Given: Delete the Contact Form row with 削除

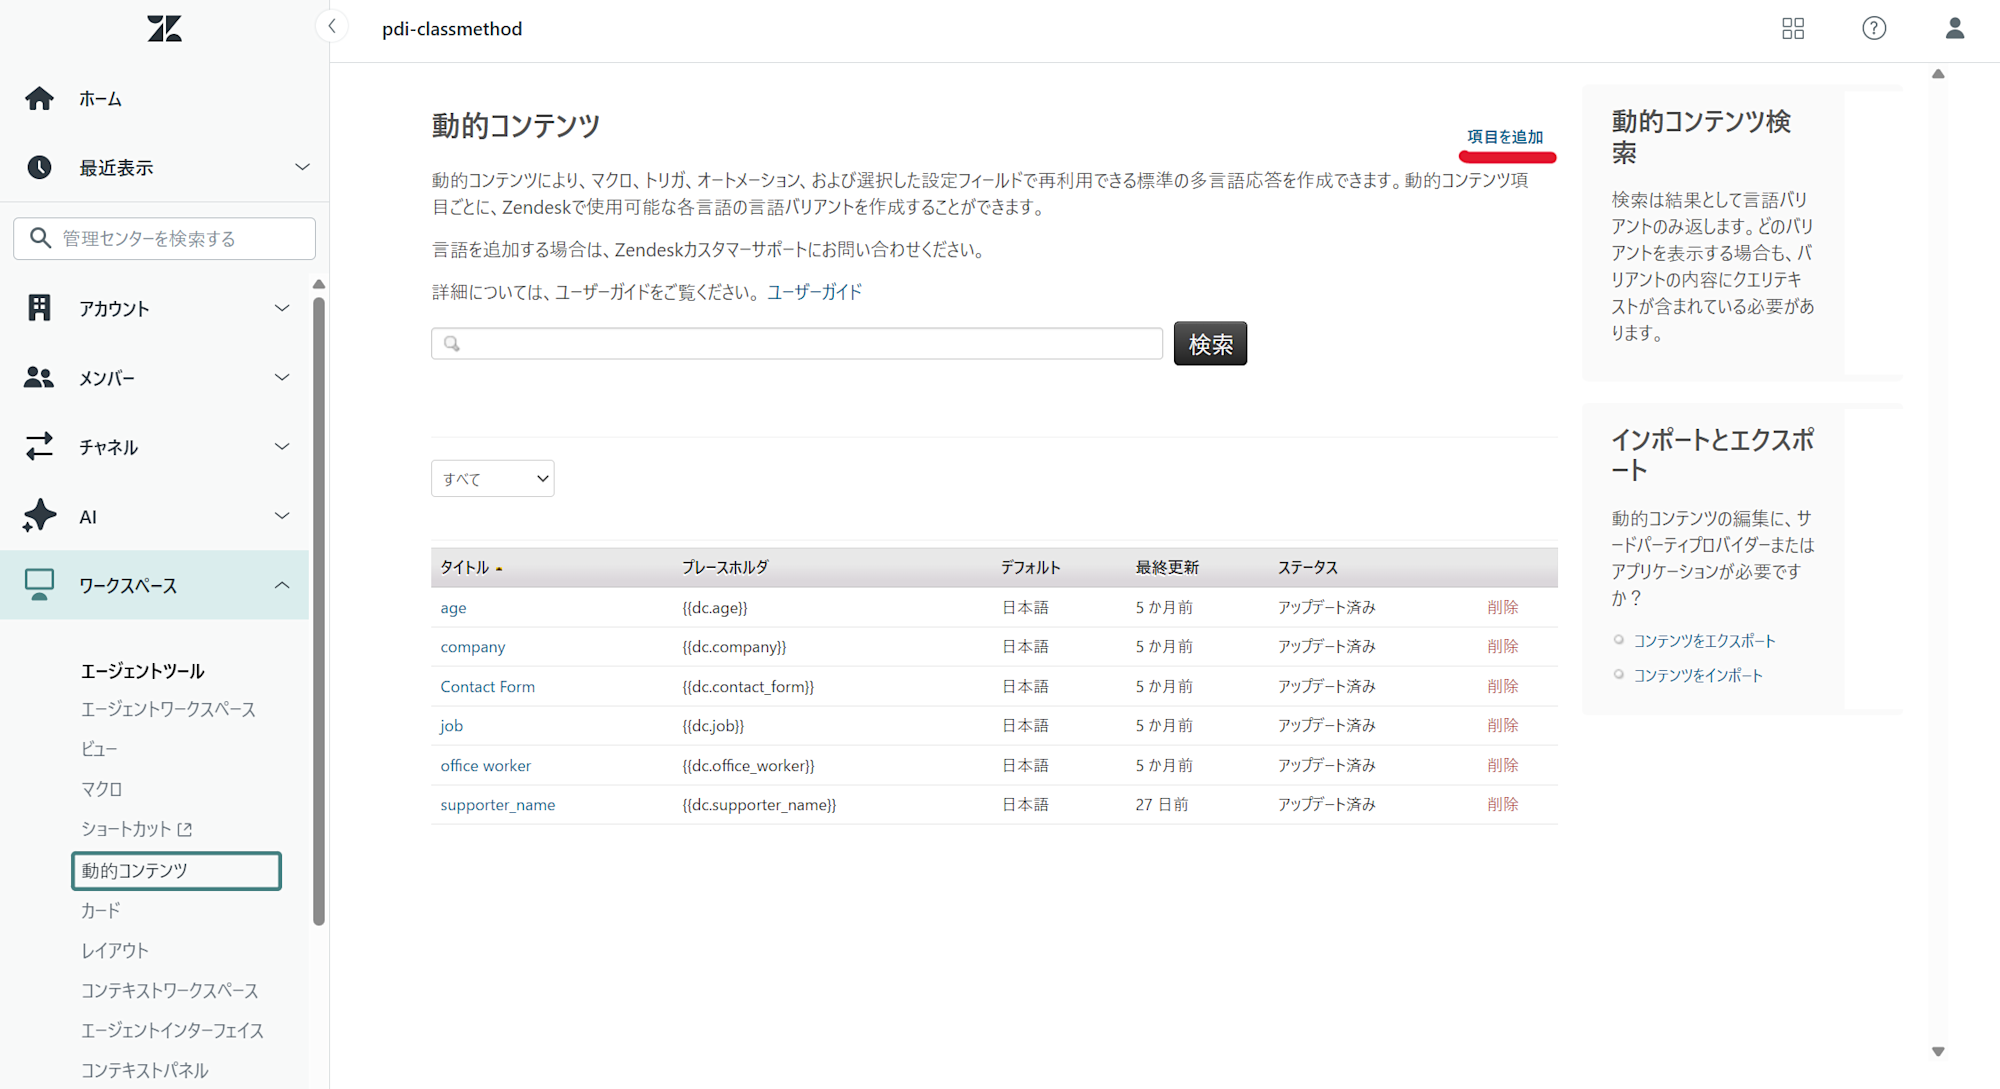Looking at the screenshot, I should (x=1502, y=686).
